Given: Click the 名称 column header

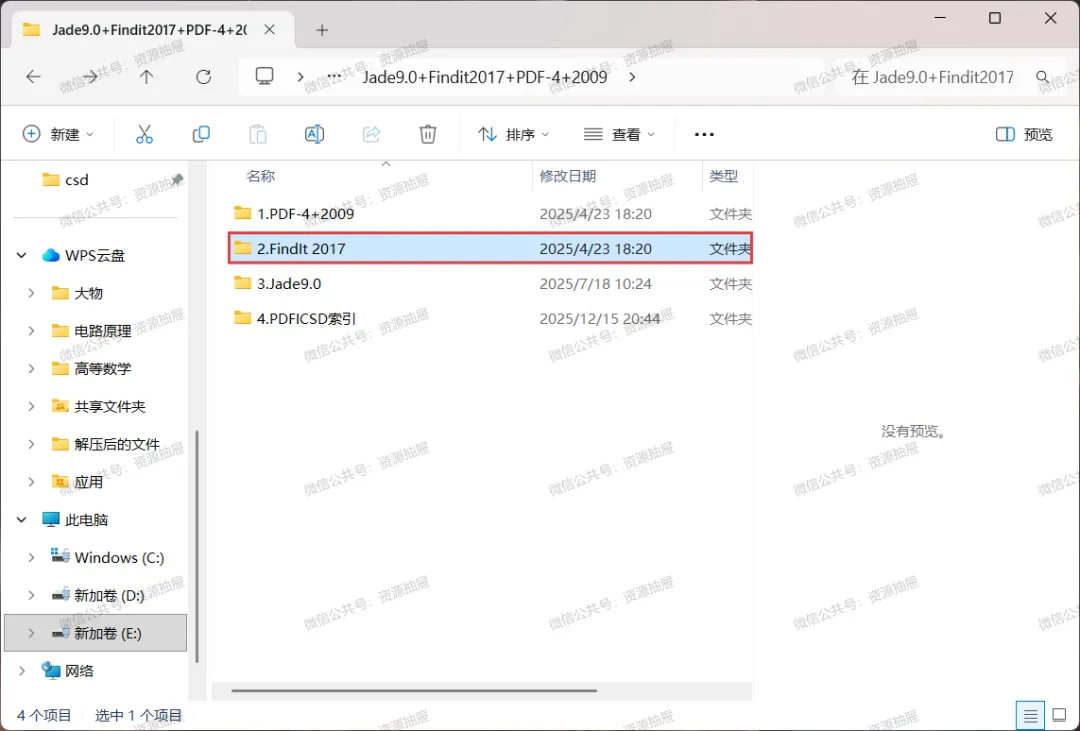Looking at the screenshot, I should tap(260, 176).
